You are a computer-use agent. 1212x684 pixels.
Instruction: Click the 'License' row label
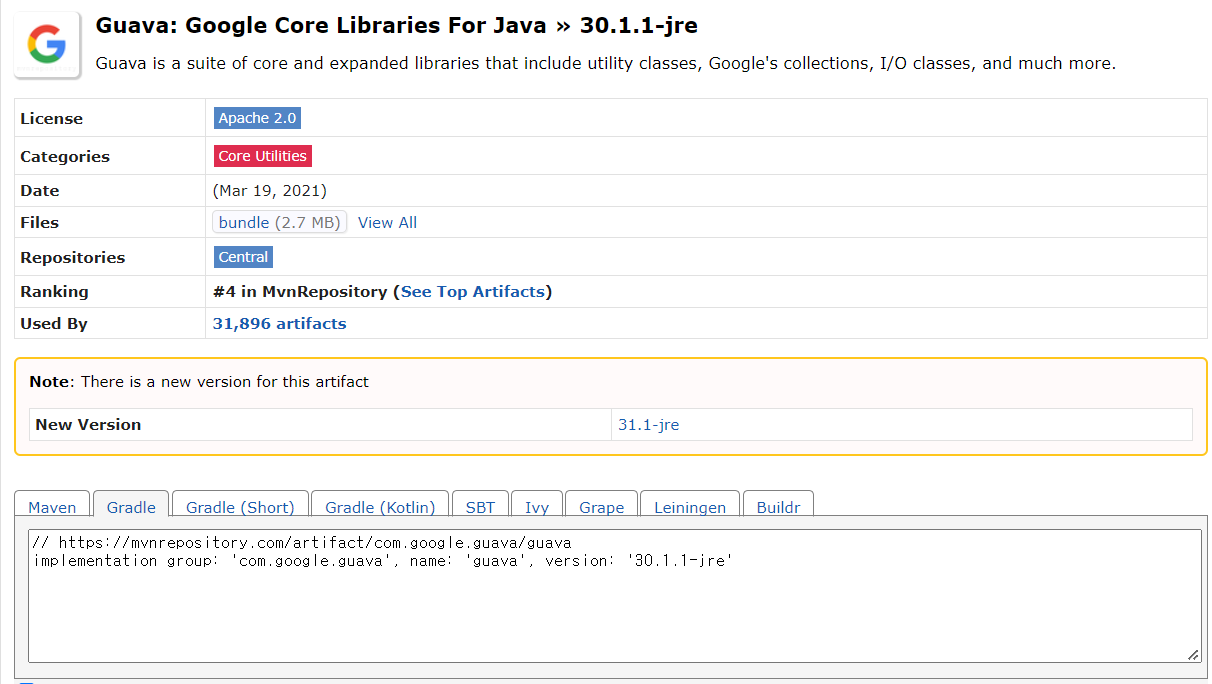pos(51,118)
